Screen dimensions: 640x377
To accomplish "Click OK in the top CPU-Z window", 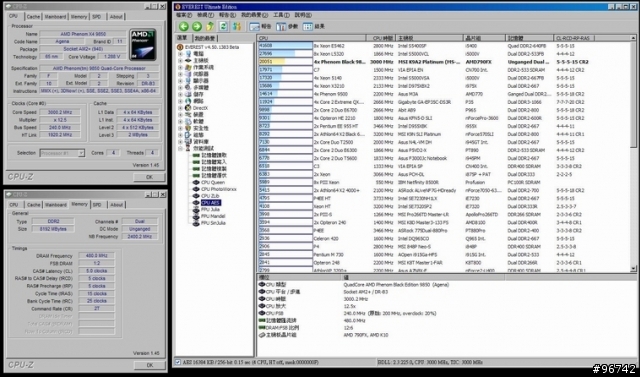I will click(x=149, y=177).
